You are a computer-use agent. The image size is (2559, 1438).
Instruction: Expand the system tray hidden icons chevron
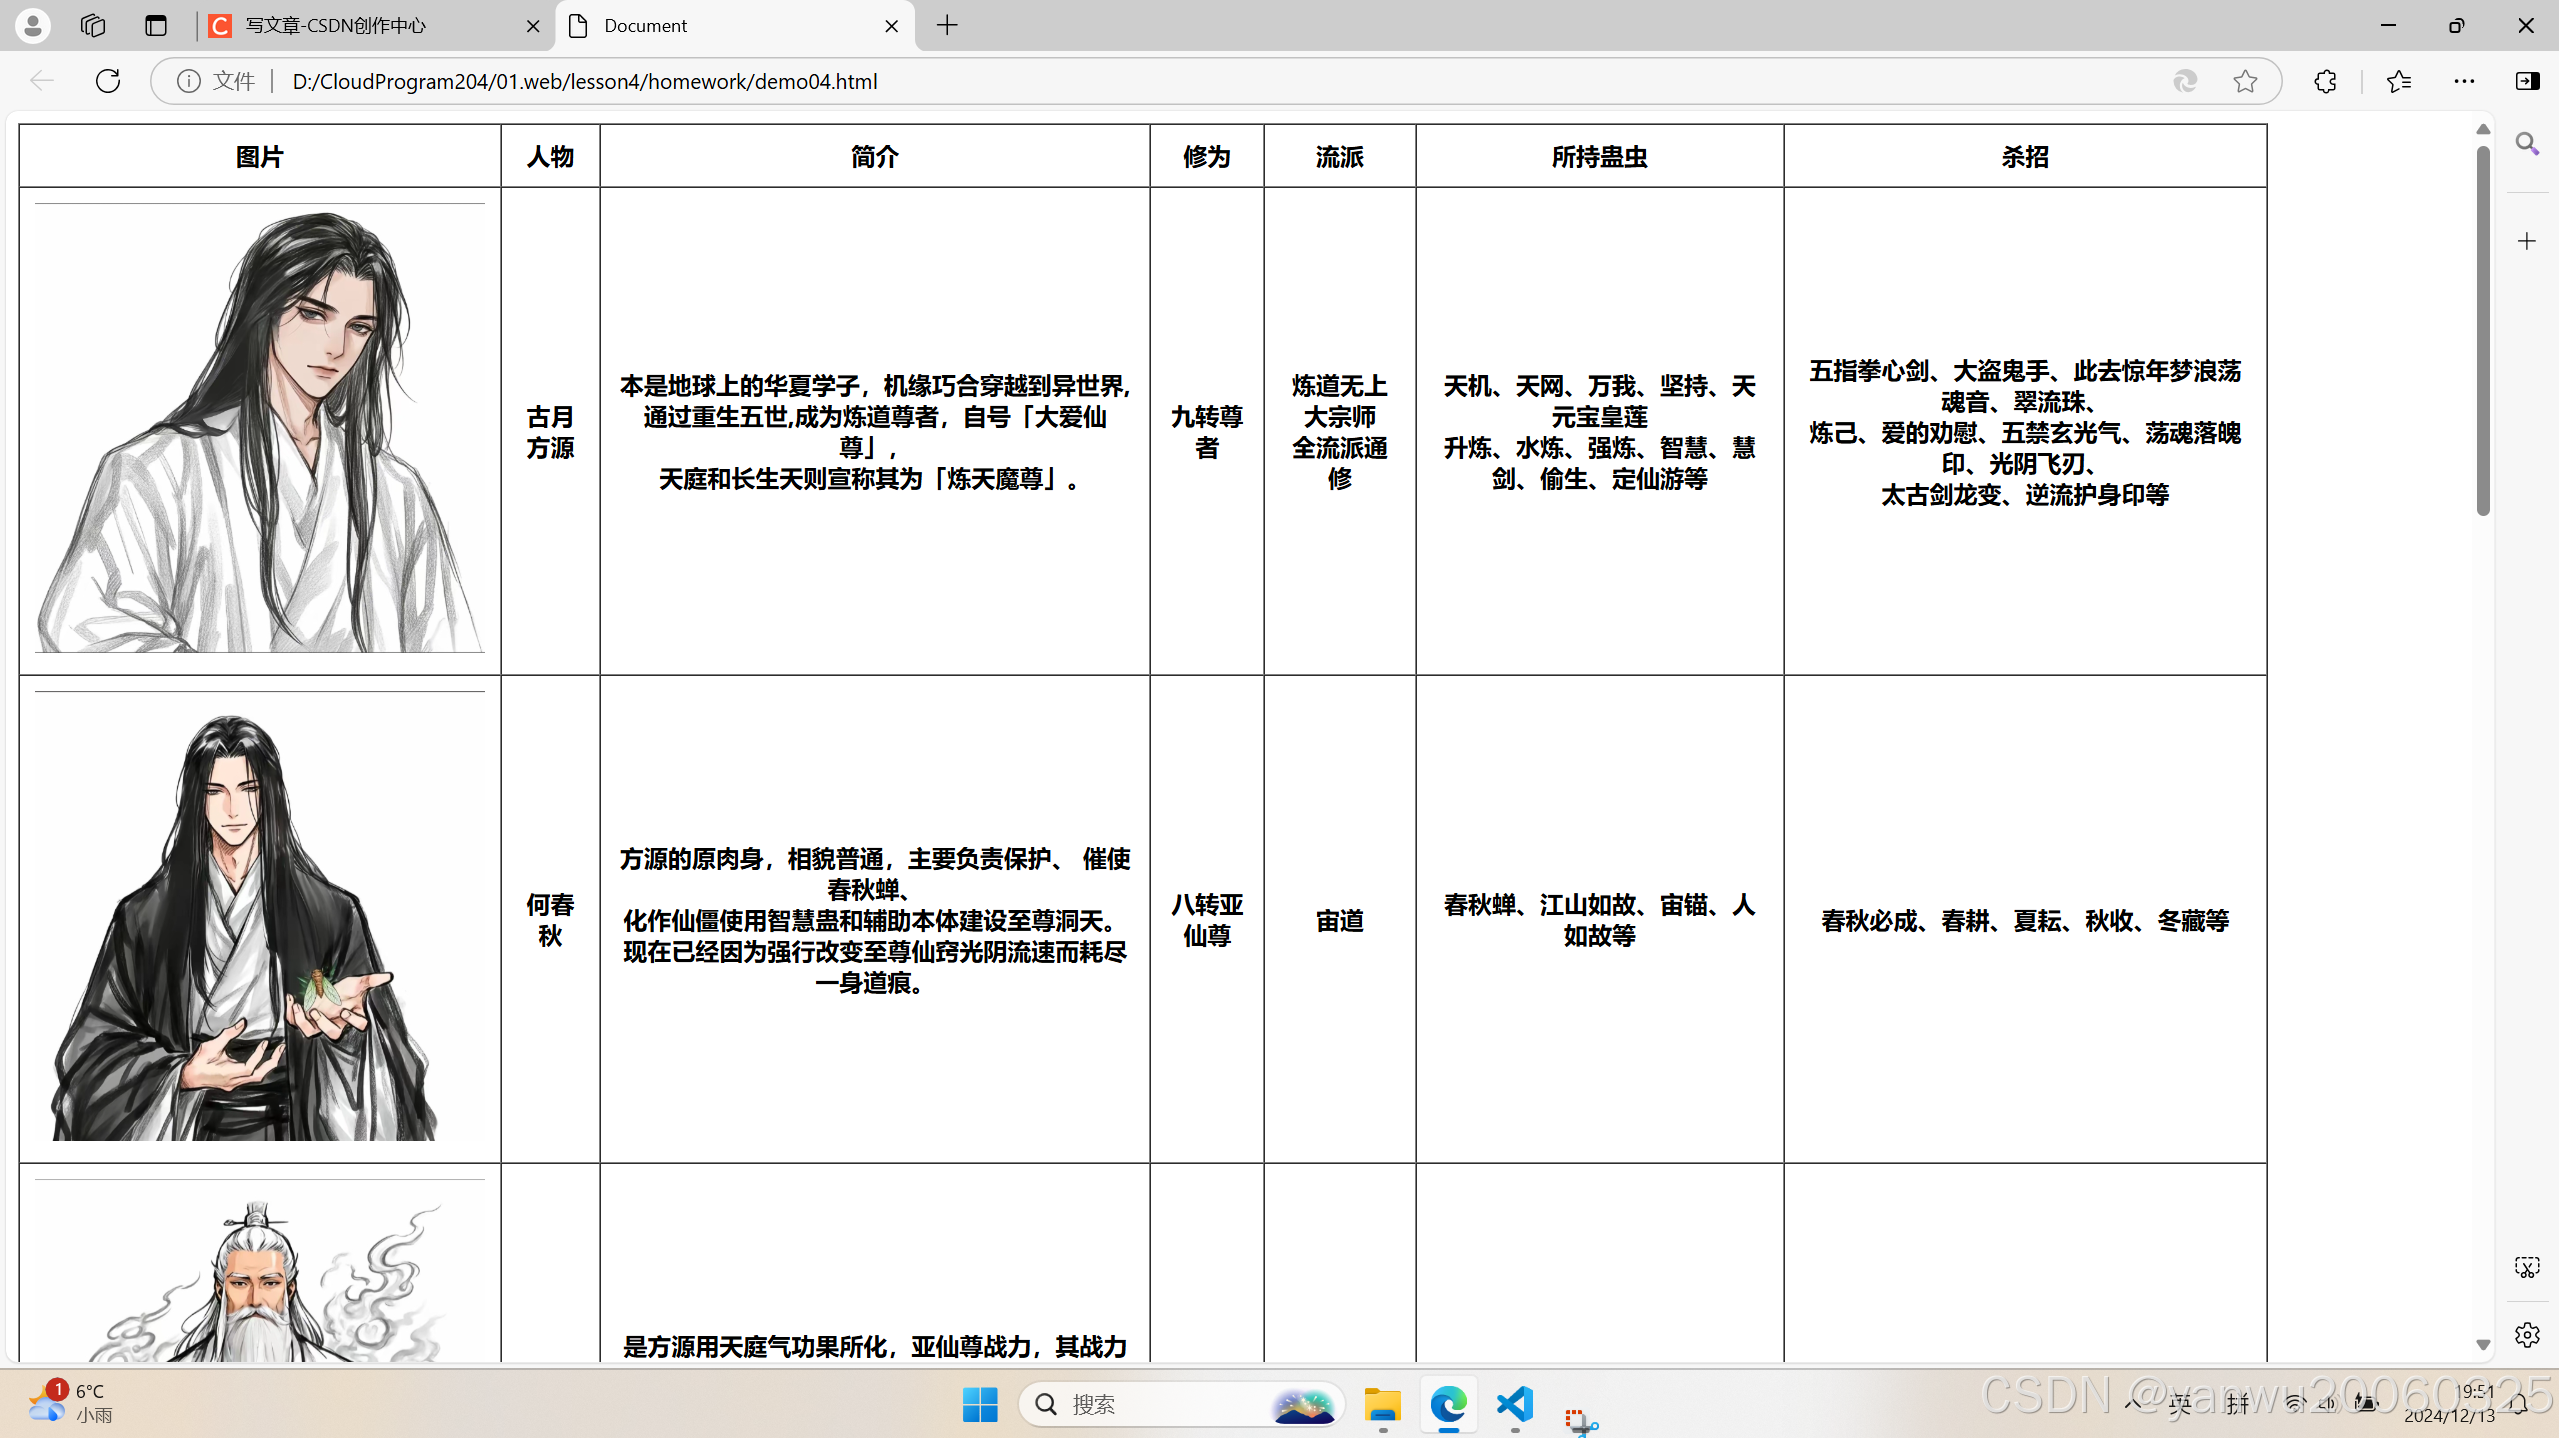point(2131,1403)
